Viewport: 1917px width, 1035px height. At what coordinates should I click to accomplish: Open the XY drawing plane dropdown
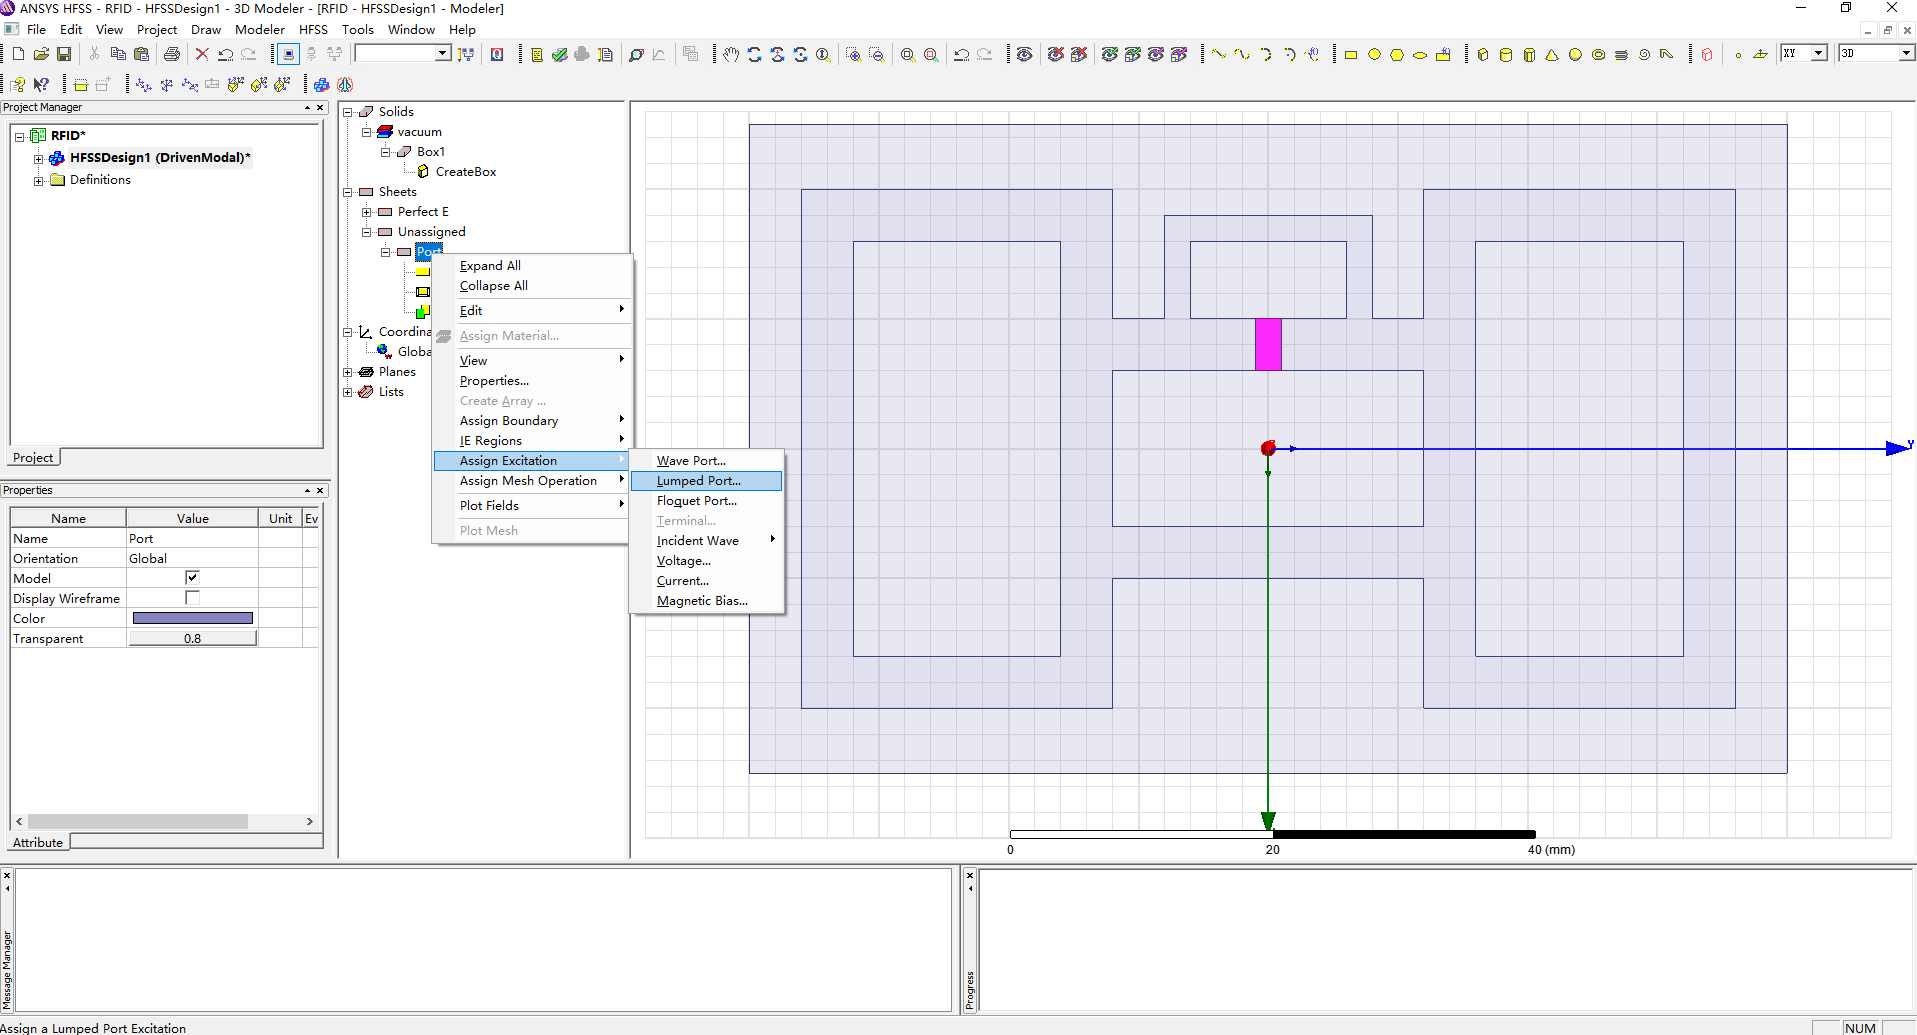coord(1819,54)
